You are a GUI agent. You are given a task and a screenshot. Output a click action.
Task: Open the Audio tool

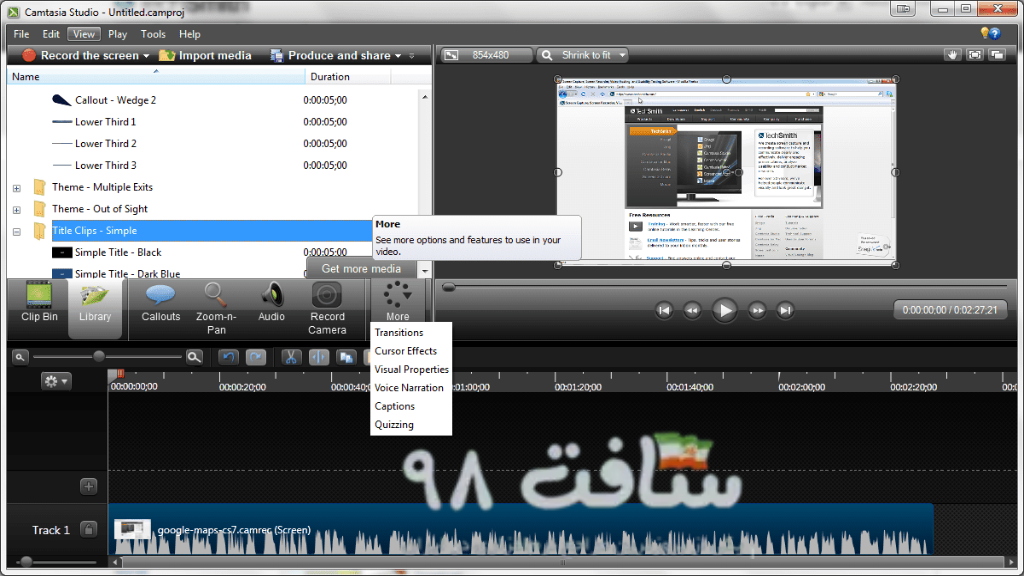coord(271,302)
